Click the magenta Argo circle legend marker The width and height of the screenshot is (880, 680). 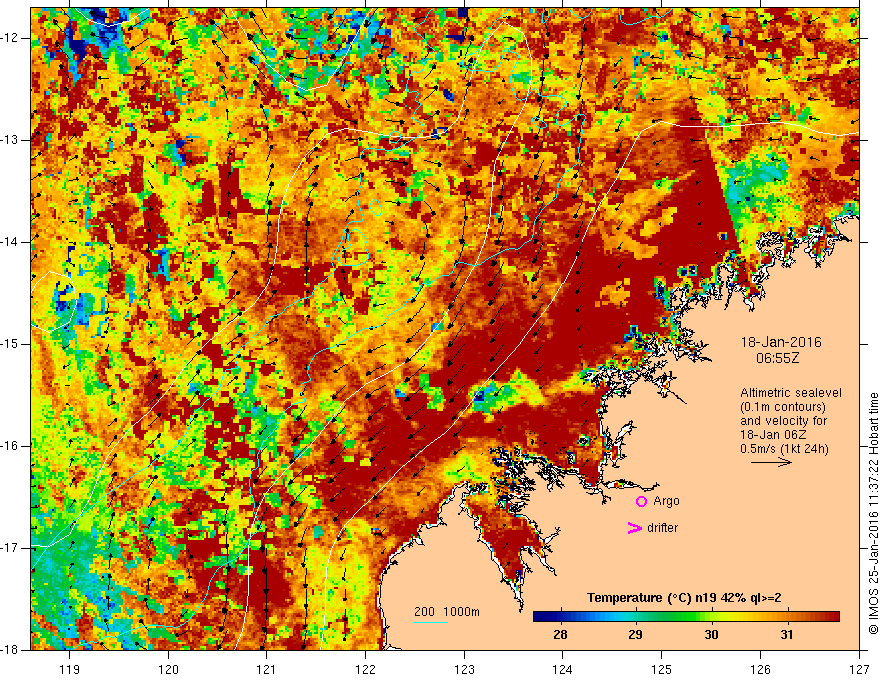(x=641, y=501)
